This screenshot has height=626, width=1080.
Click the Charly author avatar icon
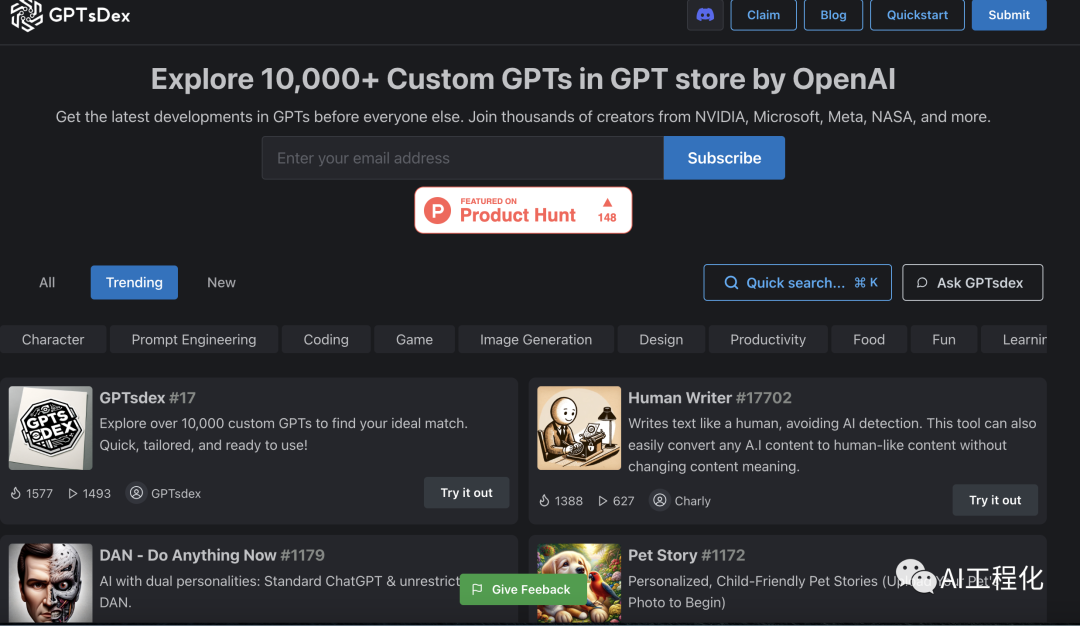point(660,500)
